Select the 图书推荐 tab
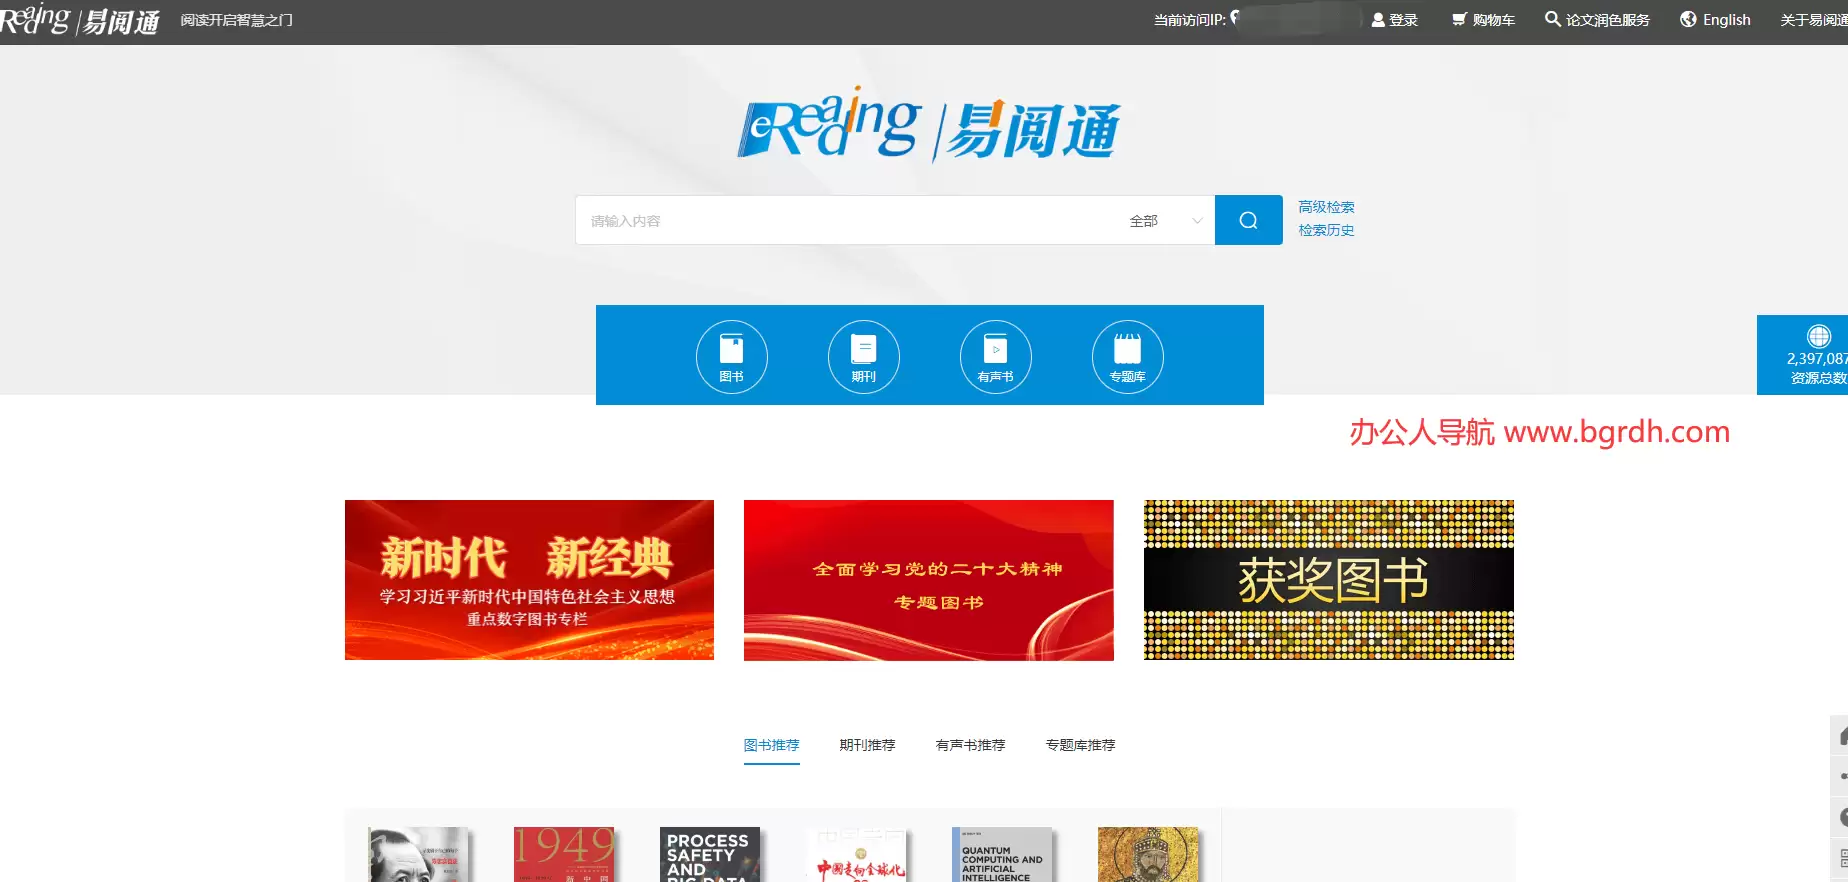The image size is (1848, 882). coord(771,745)
